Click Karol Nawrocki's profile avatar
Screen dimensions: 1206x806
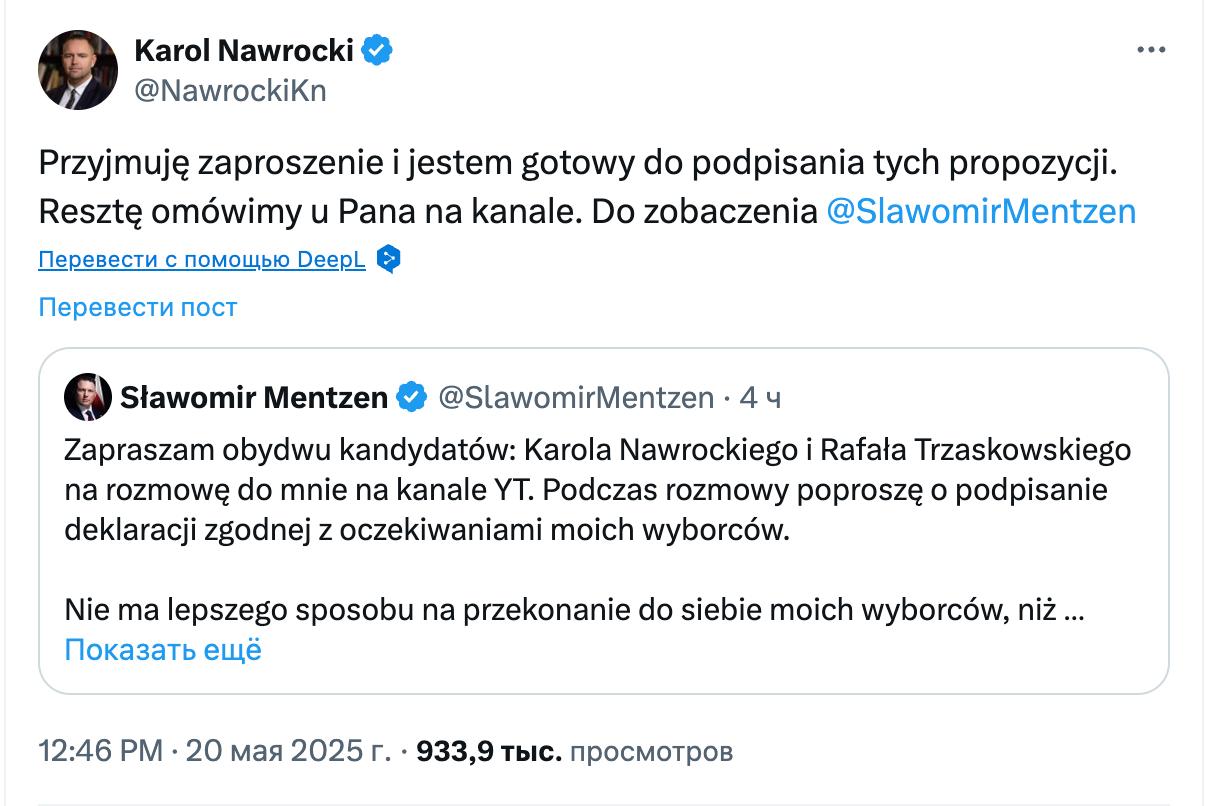(x=78, y=69)
